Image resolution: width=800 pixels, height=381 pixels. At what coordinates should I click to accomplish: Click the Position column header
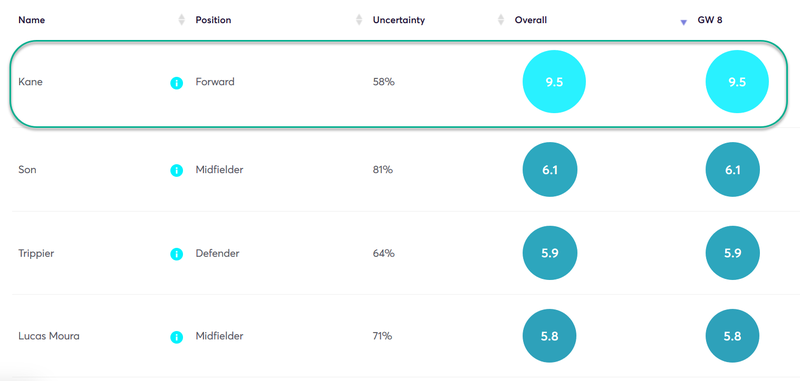click(213, 20)
